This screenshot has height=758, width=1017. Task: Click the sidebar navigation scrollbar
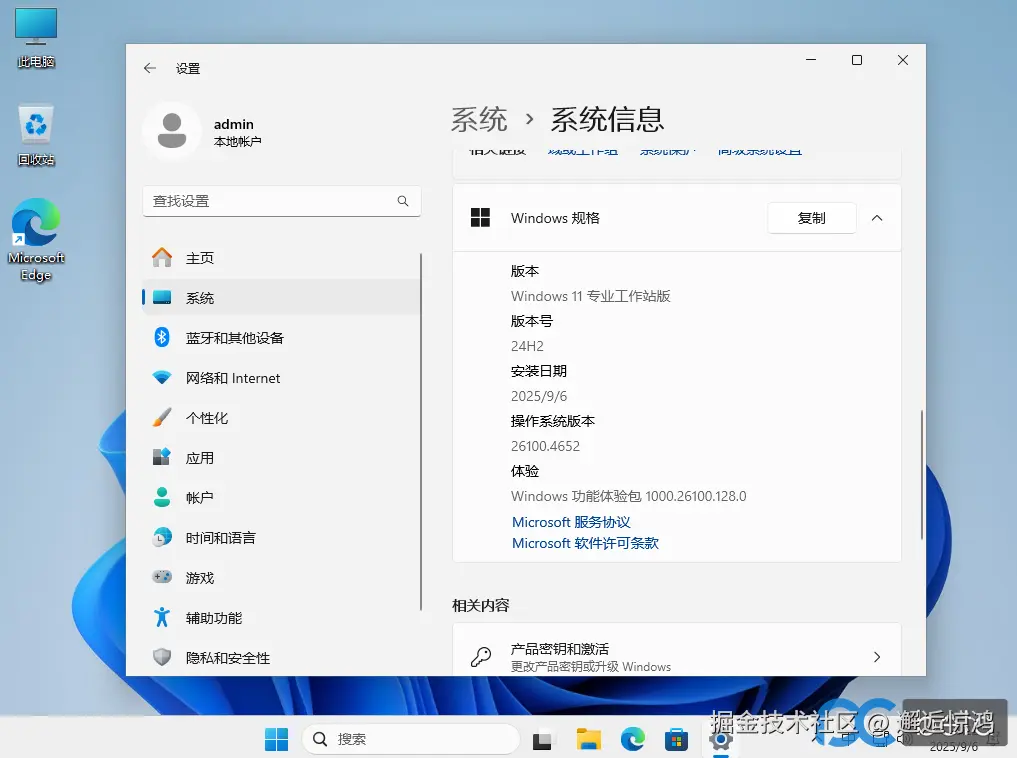[x=421, y=431]
